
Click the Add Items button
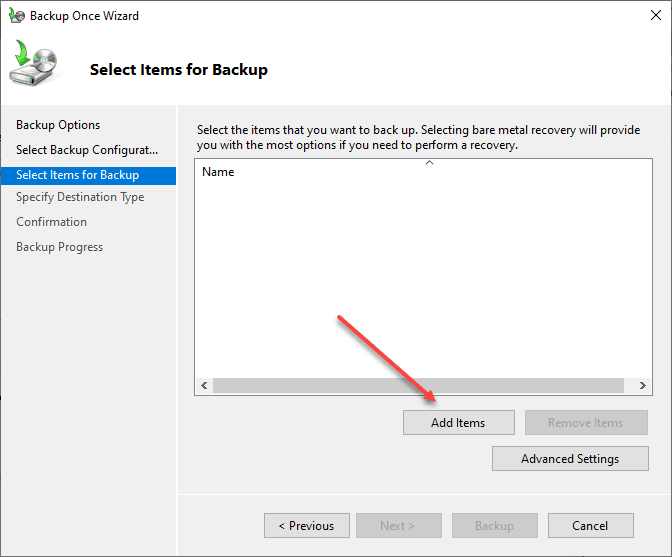[458, 423]
